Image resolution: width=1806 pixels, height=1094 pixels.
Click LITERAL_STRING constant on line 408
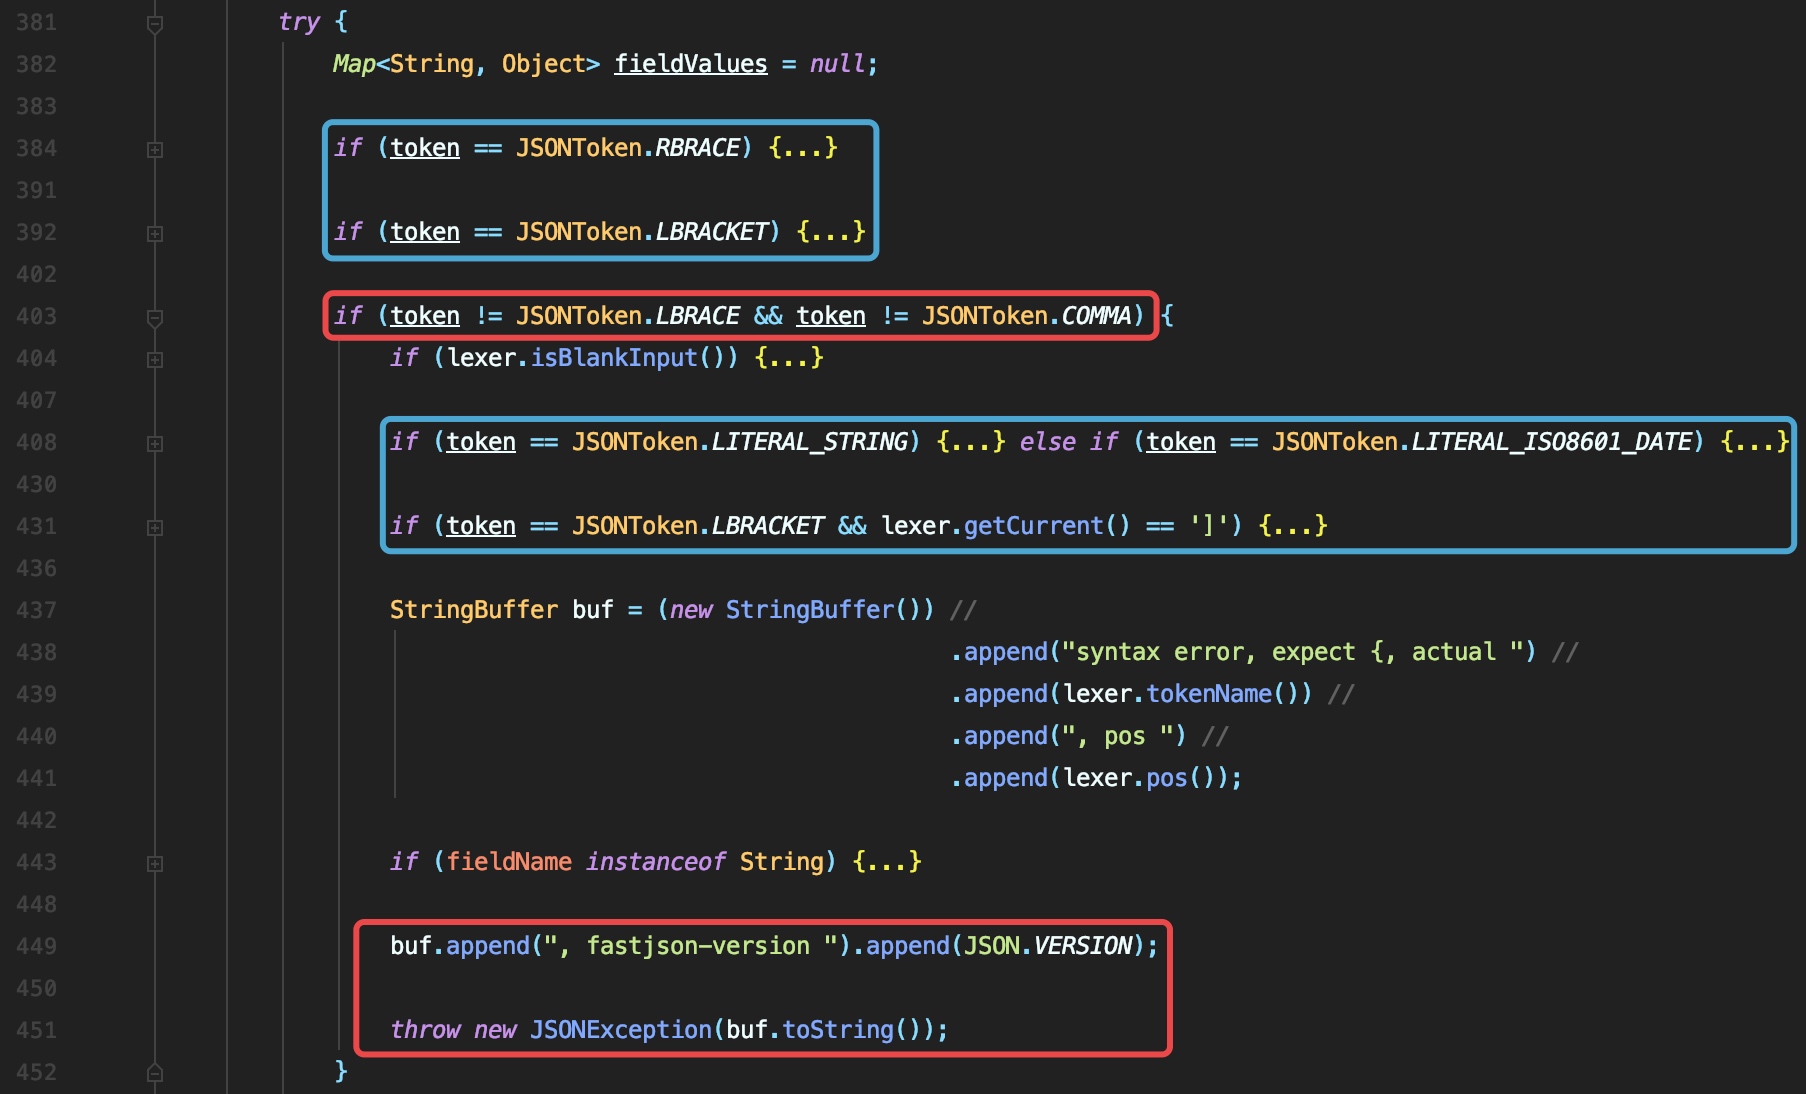coord(810,442)
